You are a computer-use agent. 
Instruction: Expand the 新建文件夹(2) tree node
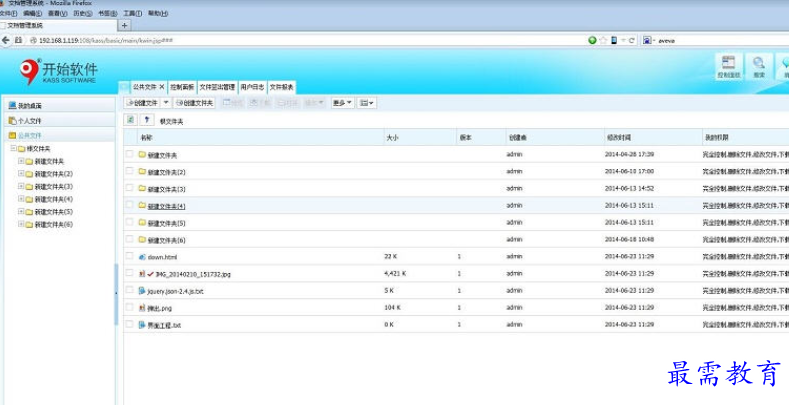click(21, 174)
